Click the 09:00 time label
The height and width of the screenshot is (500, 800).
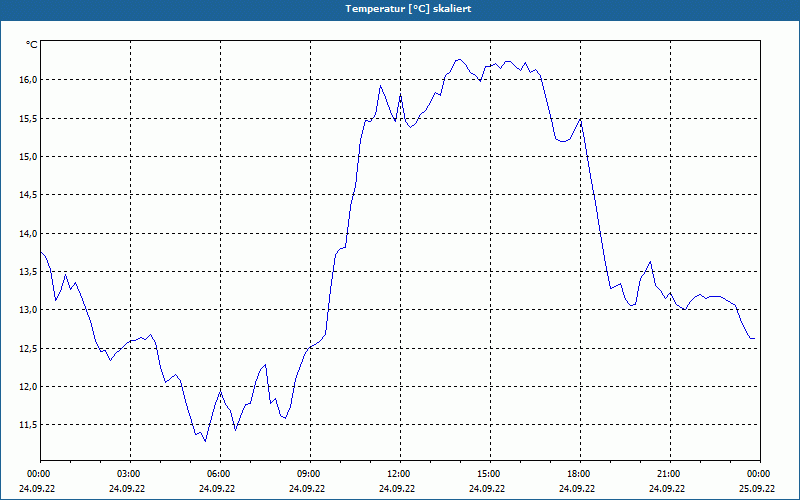click(310, 474)
